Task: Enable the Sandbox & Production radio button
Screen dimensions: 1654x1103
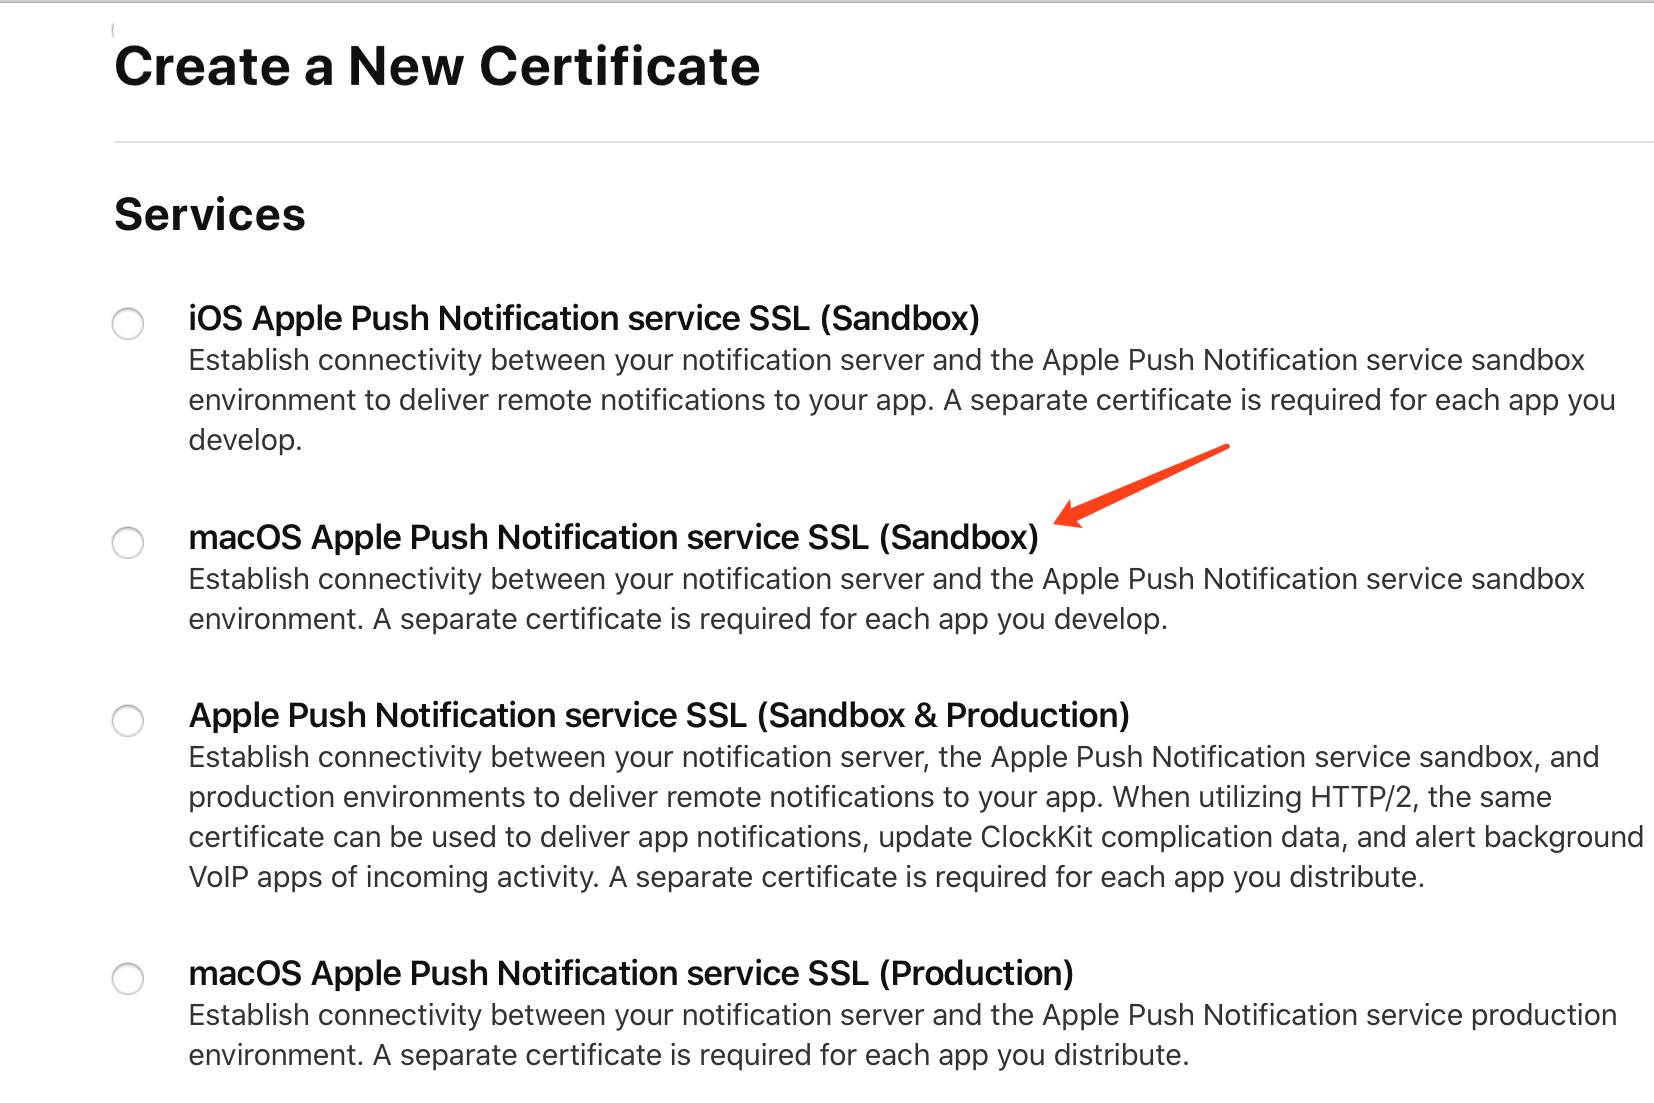Action: tap(128, 721)
